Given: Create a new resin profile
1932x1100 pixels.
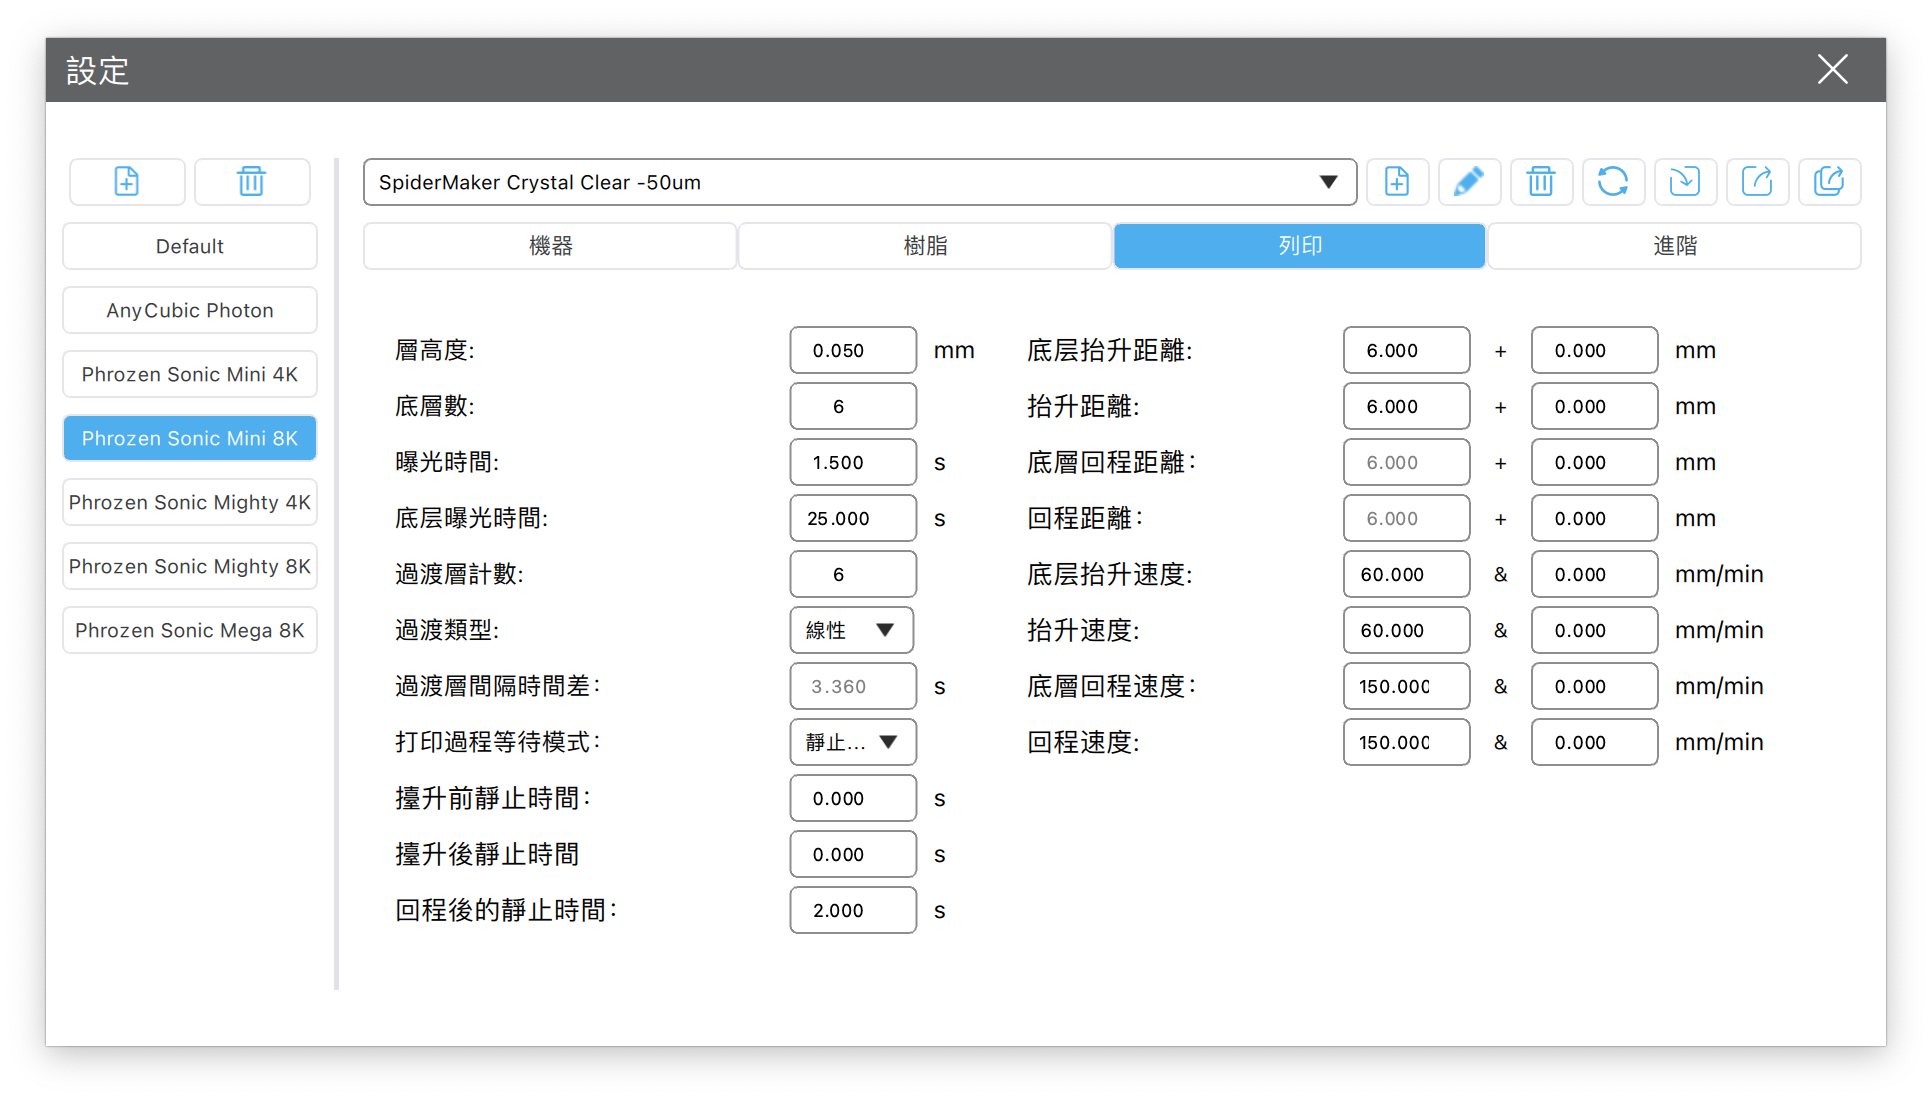Looking at the screenshot, I should [1397, 182].
